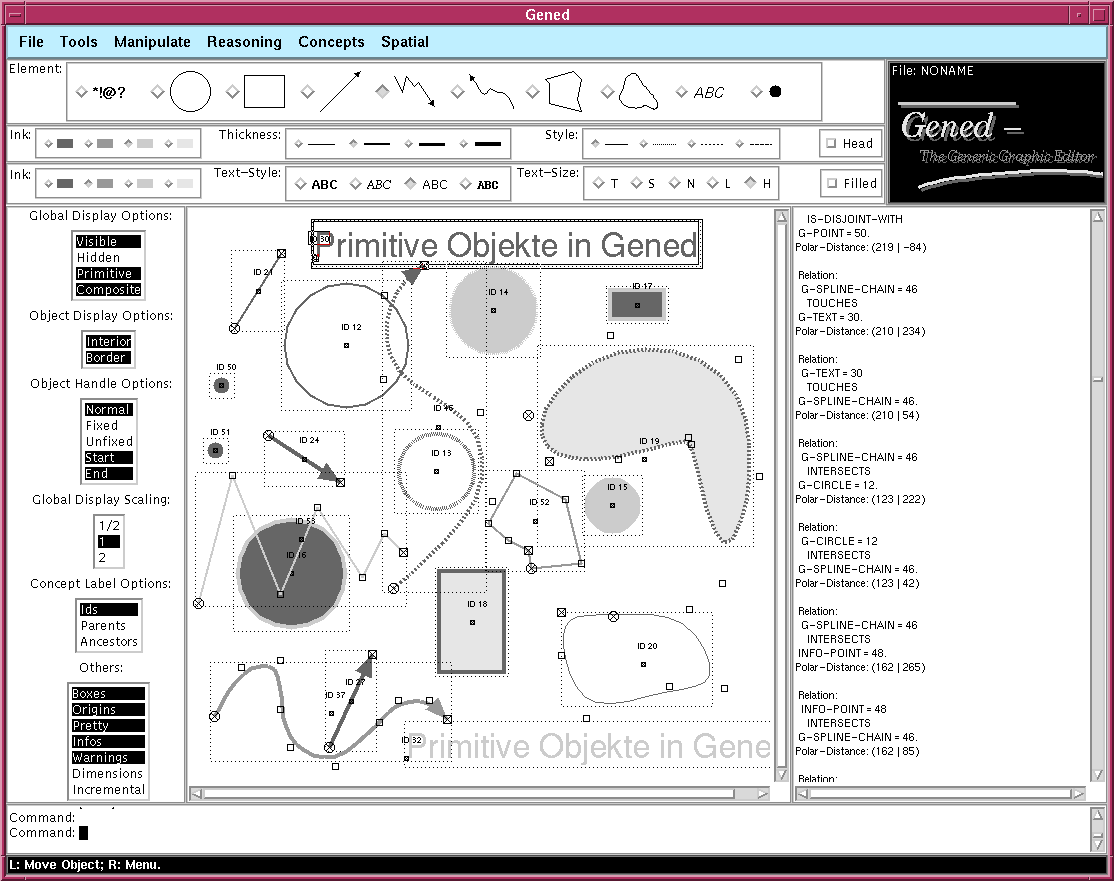Click the 'G-POINT = 50.' relation line

tap(834, 233)
